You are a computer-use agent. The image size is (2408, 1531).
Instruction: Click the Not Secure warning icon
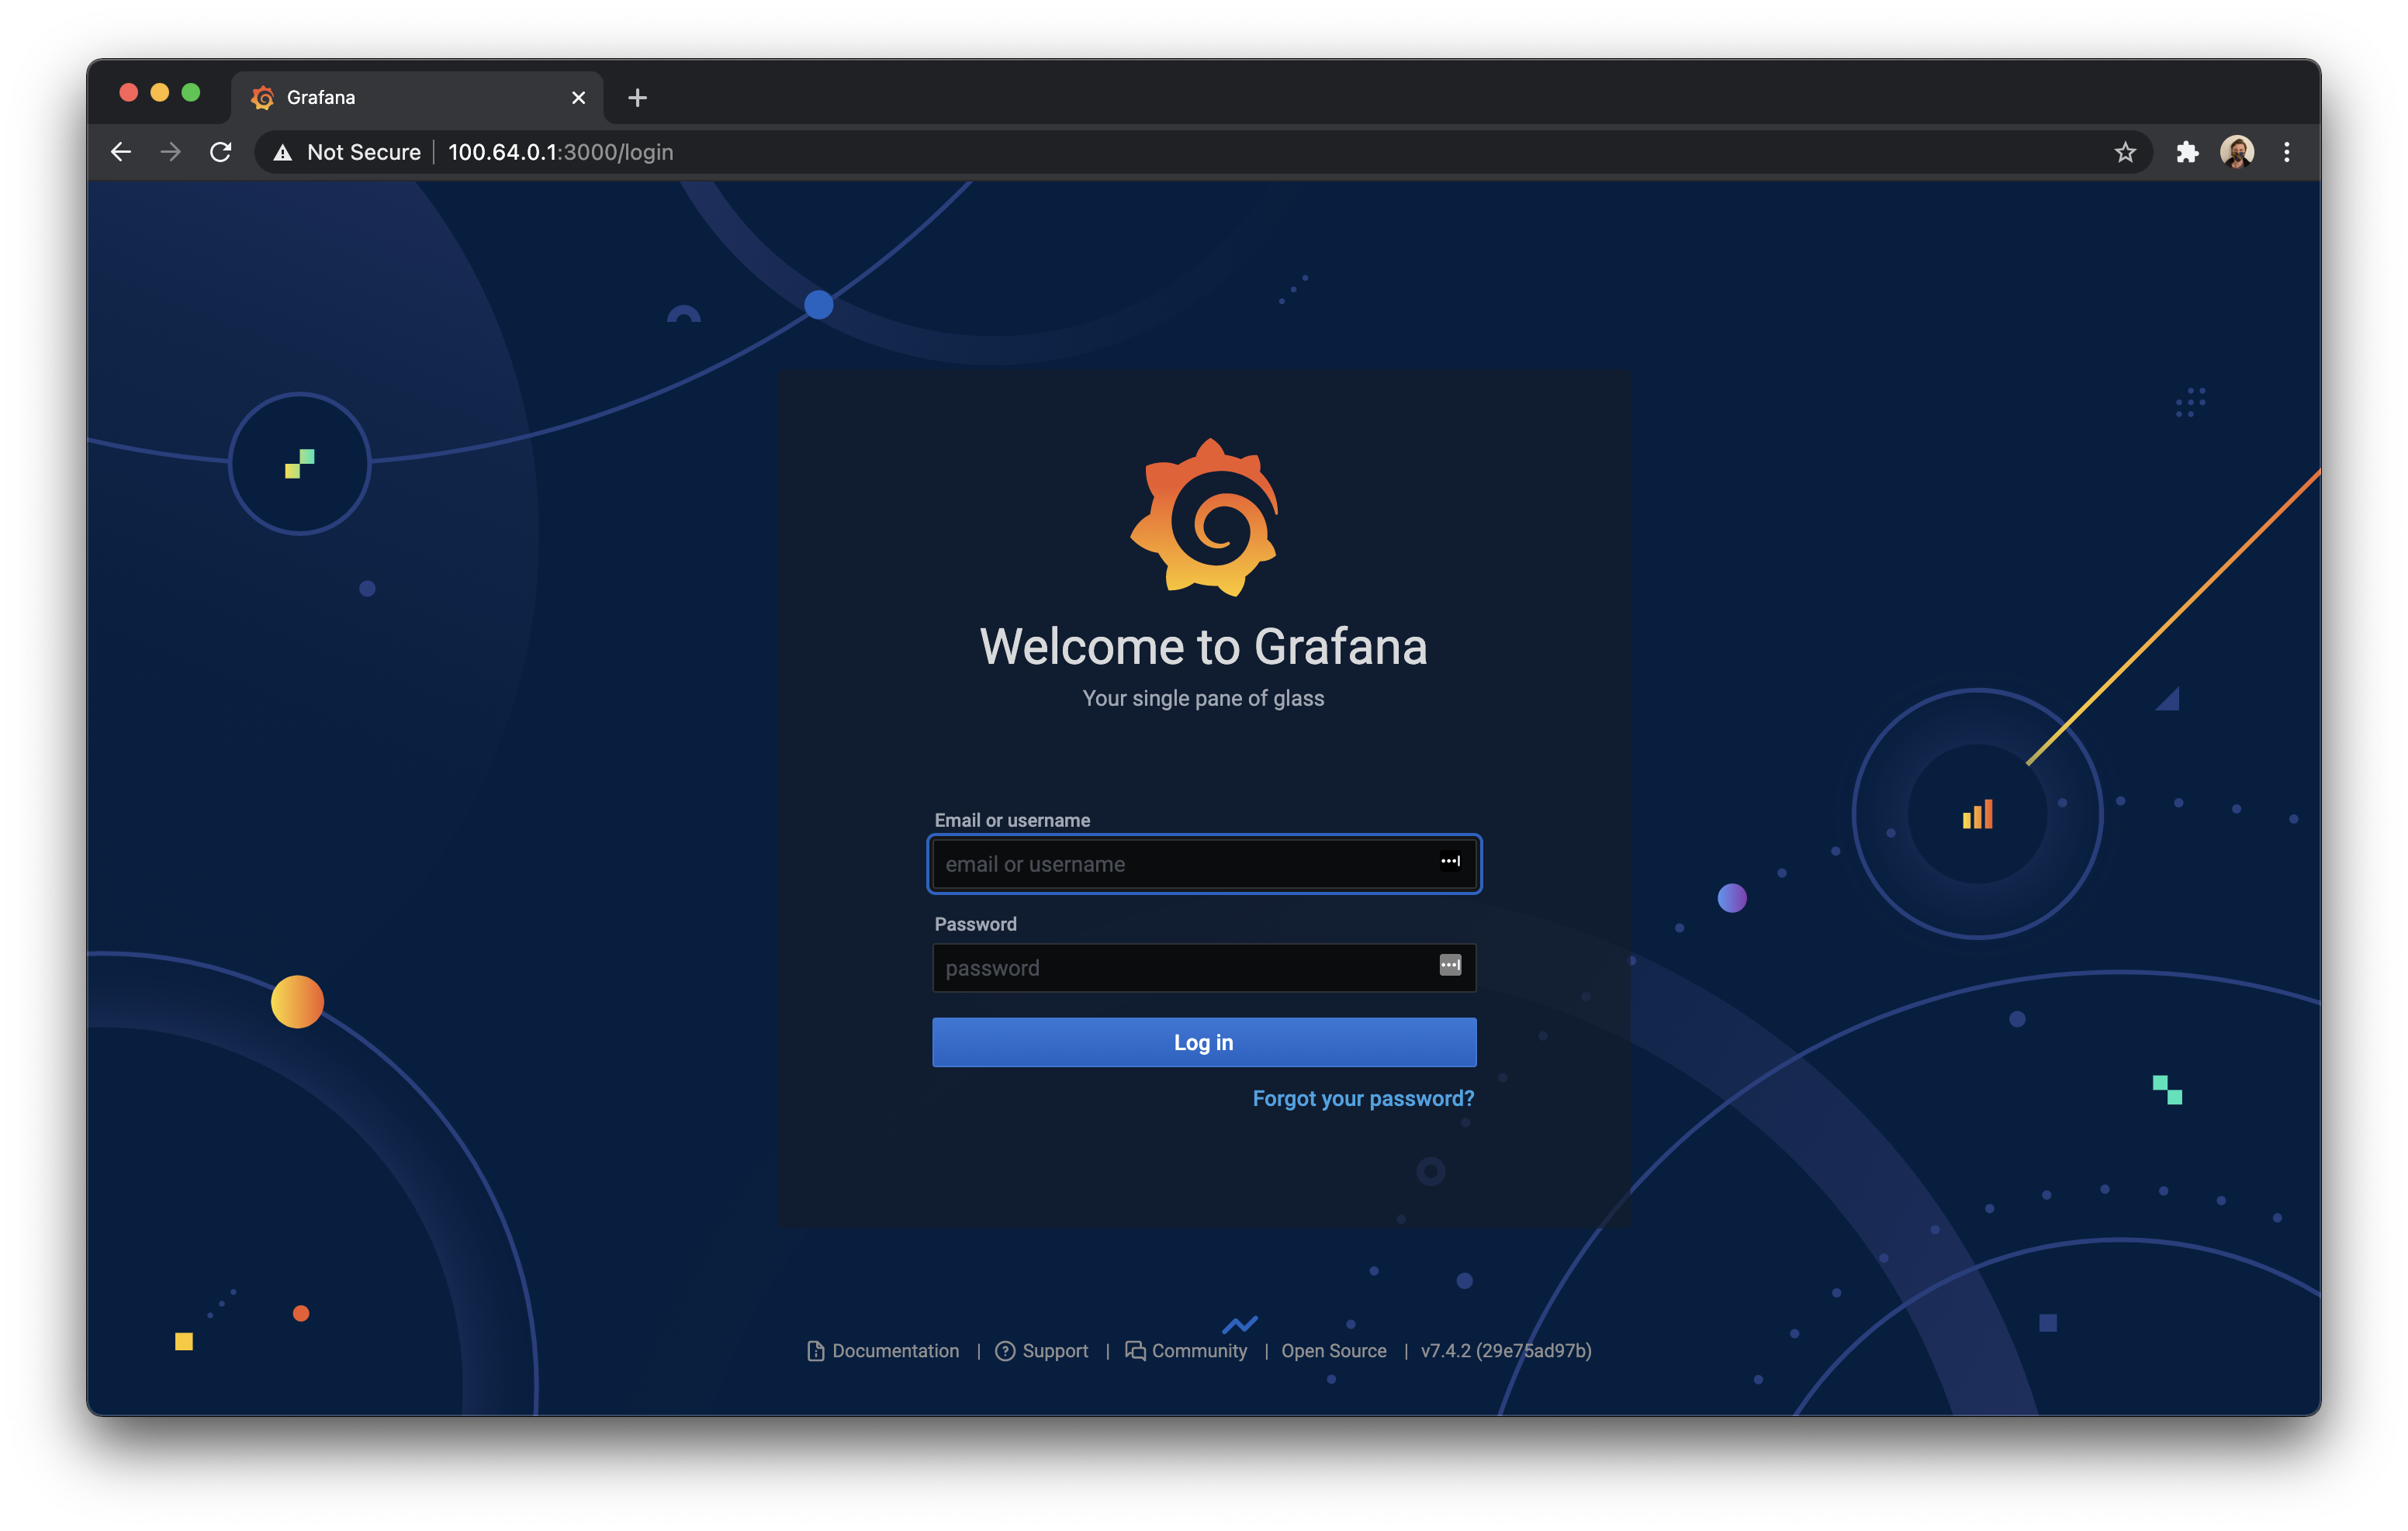(x=283, y=152)
